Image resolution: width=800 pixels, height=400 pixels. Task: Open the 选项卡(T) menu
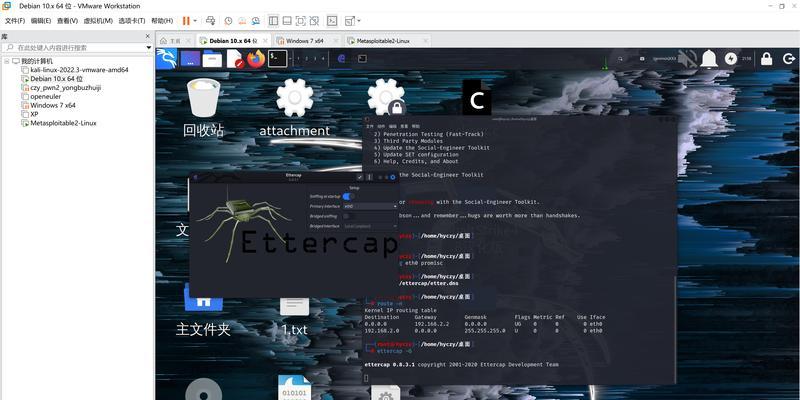[132, 21]
